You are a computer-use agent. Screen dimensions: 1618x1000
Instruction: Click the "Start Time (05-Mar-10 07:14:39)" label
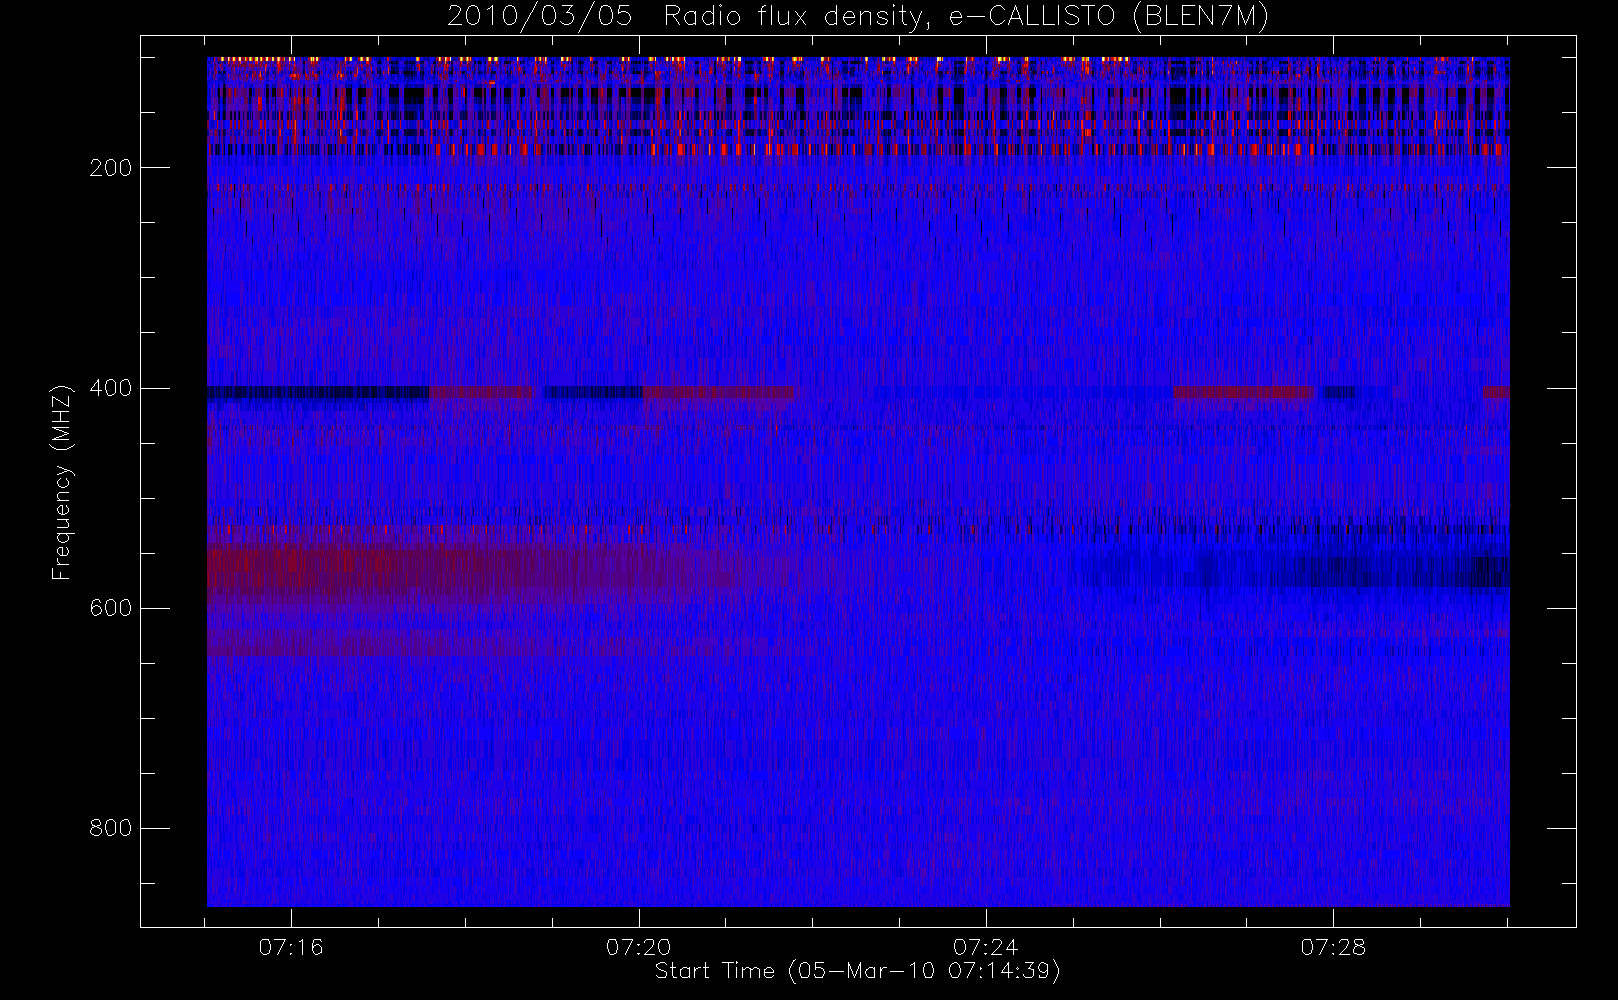tap(858, 971)
